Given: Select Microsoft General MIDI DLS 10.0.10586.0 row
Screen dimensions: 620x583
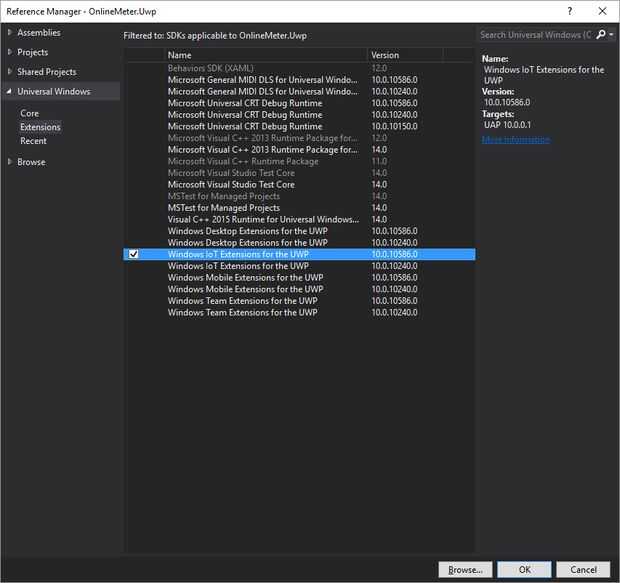Looking at the screenshot, I should coord(299,80).
